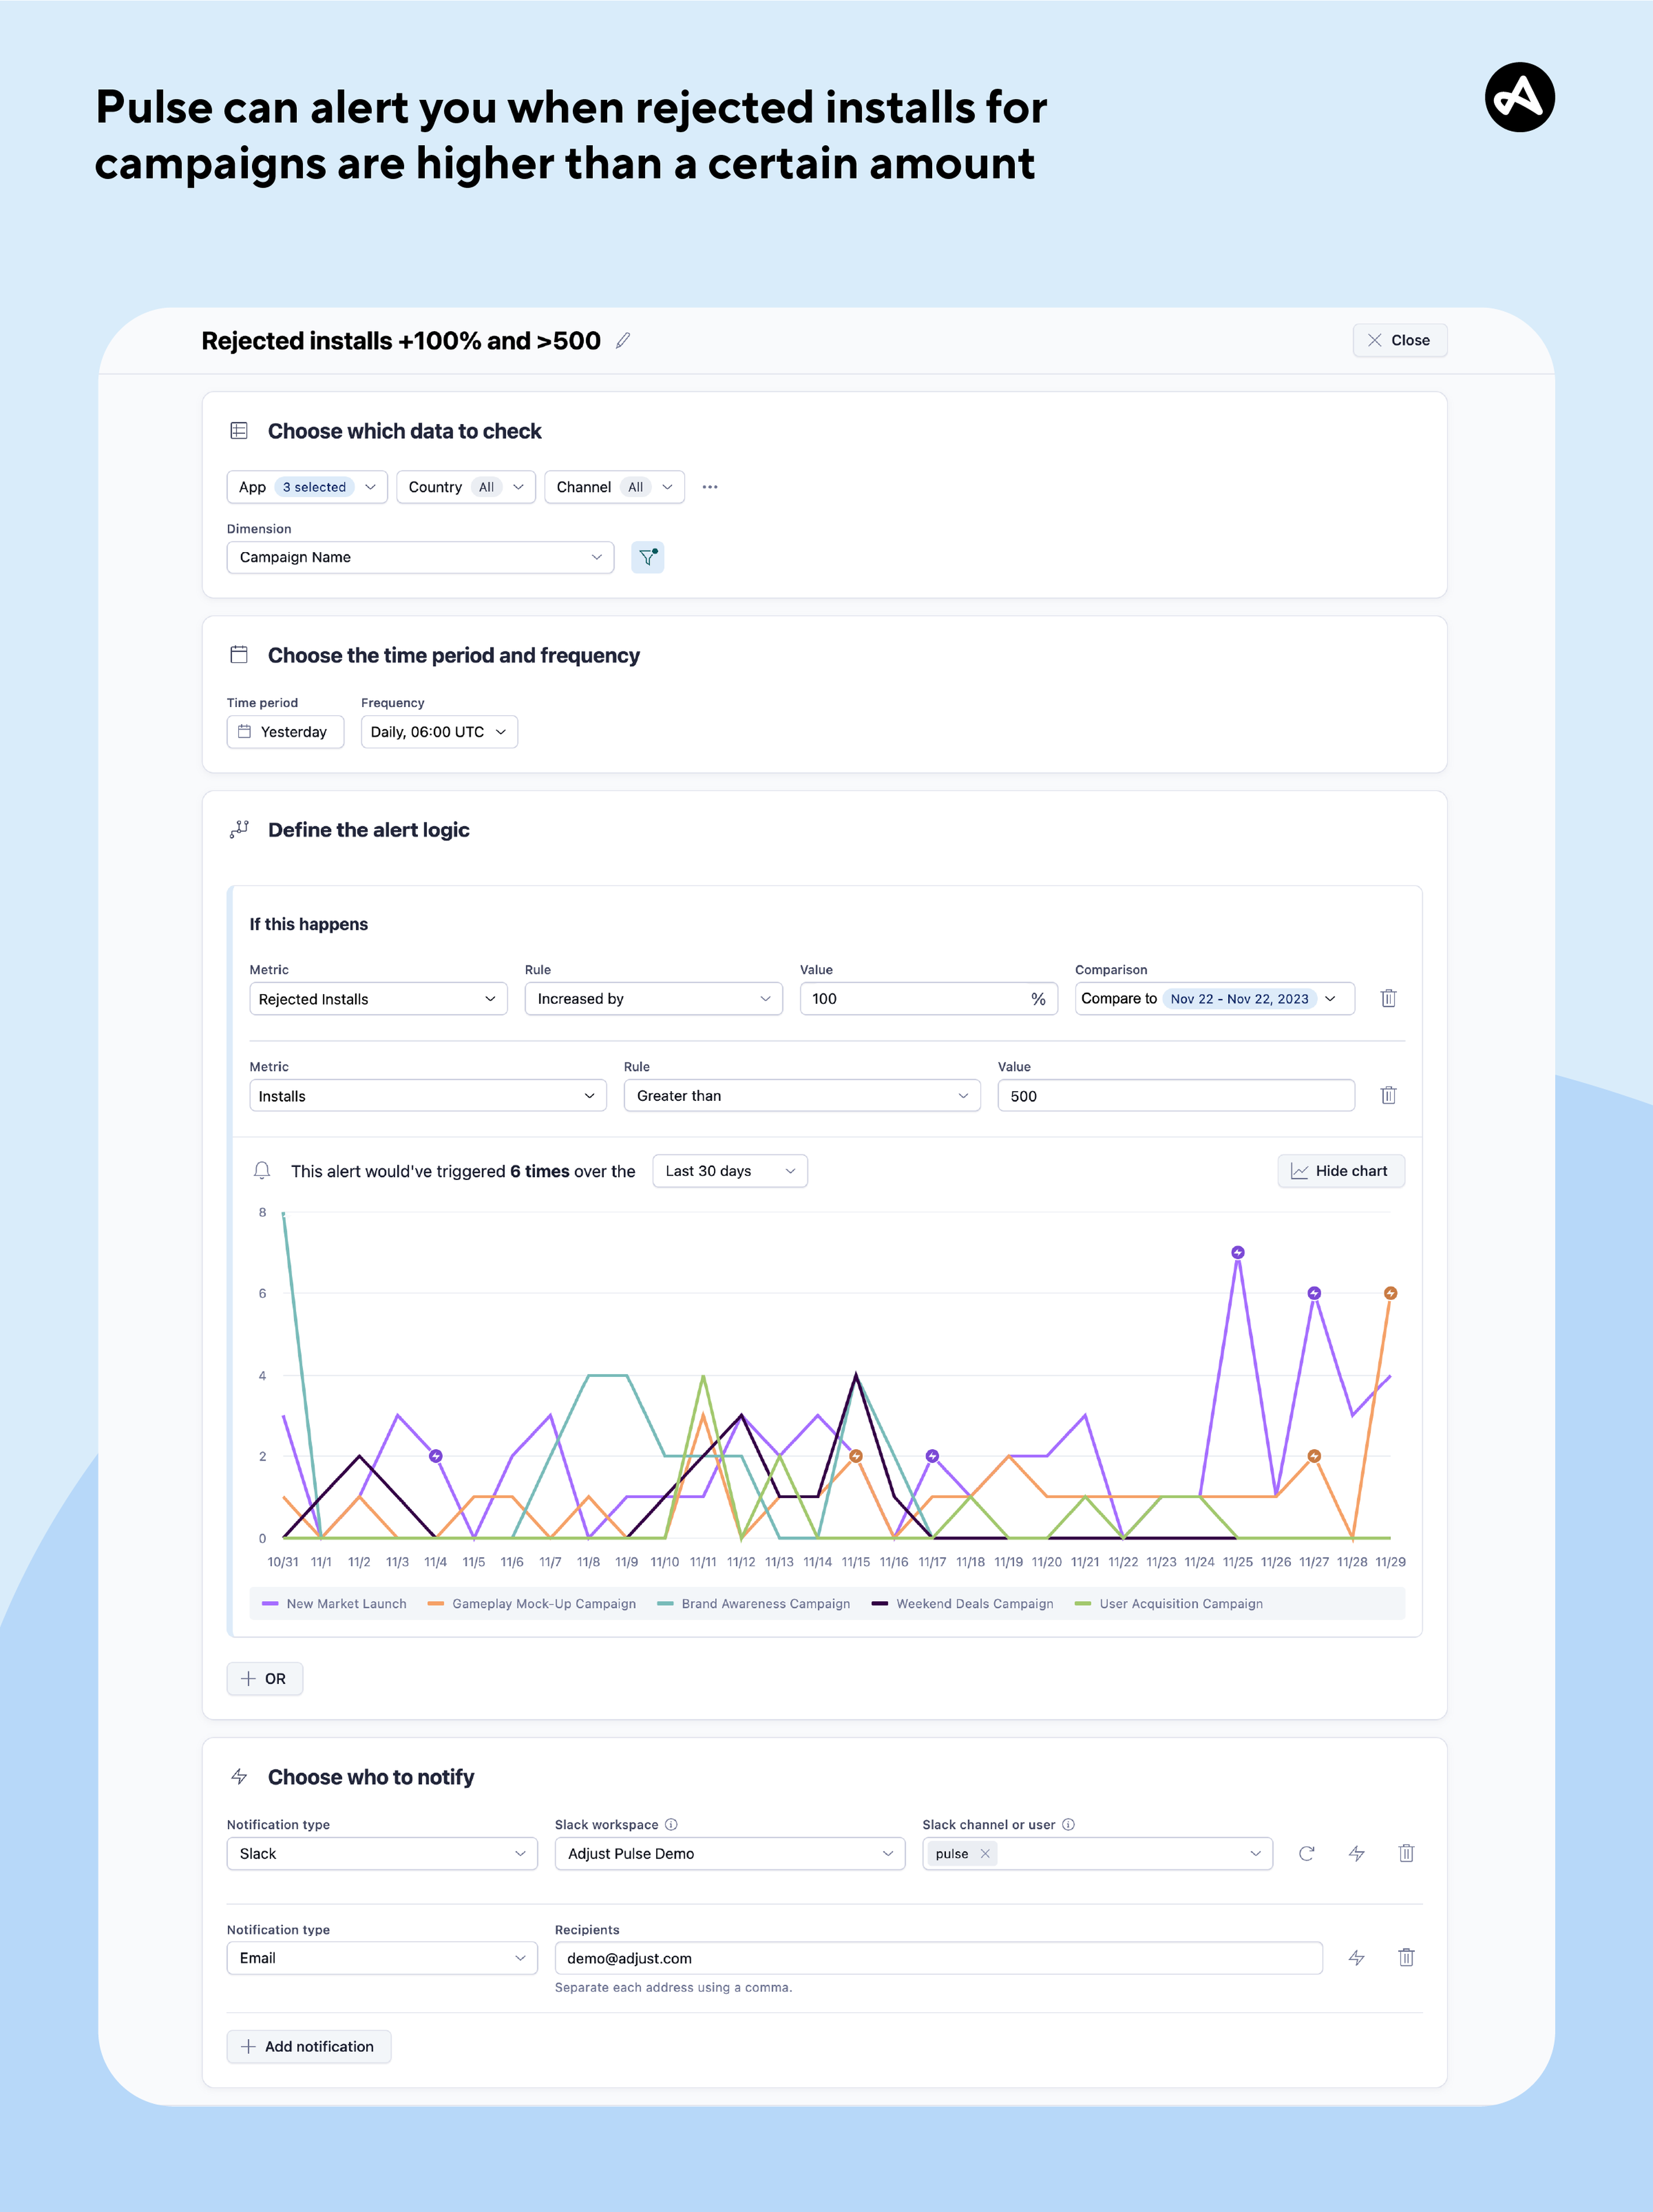Viewport: 1653px width, 2212px height.
Task: Edit alert title with pencil icon
Action: [623, 341]
